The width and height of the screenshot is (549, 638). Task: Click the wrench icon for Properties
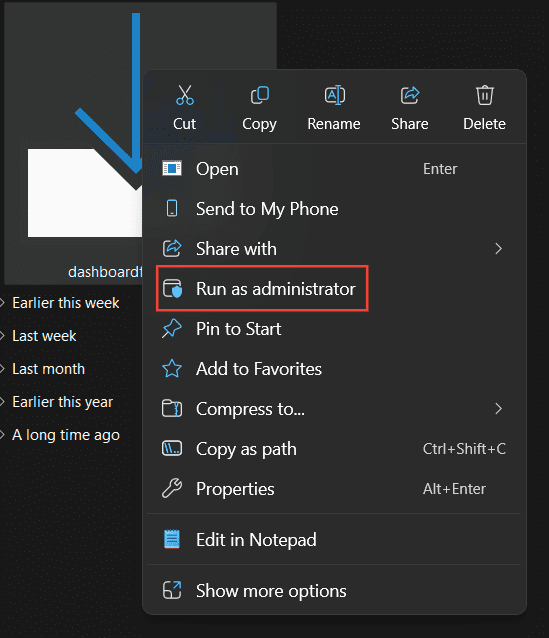tap(172, 488)
